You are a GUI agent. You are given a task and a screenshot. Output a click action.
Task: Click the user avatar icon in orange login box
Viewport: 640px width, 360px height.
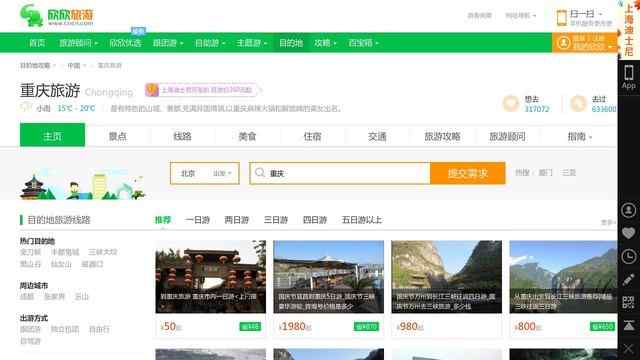(564, 43)
